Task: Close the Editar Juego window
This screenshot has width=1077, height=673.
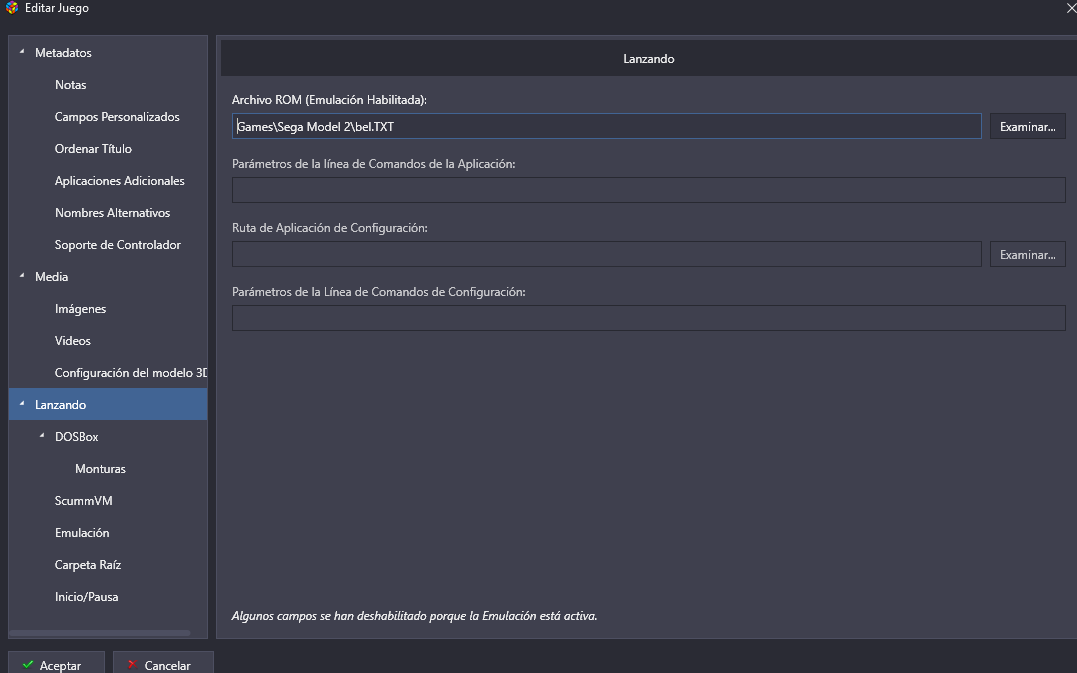Action: [x=1071, y=8]
